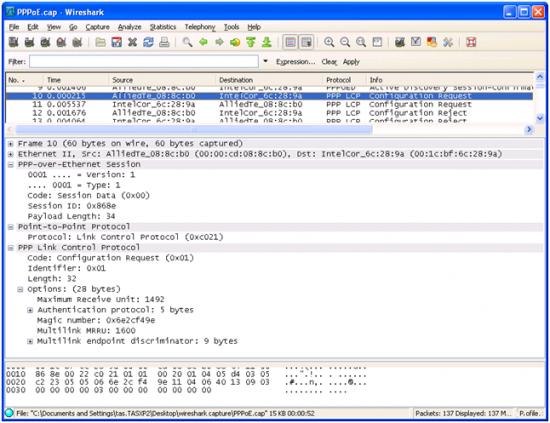Expand the Frame 10 tree node
The height and width of the screenshot is (423, 550).
(11, 144)
